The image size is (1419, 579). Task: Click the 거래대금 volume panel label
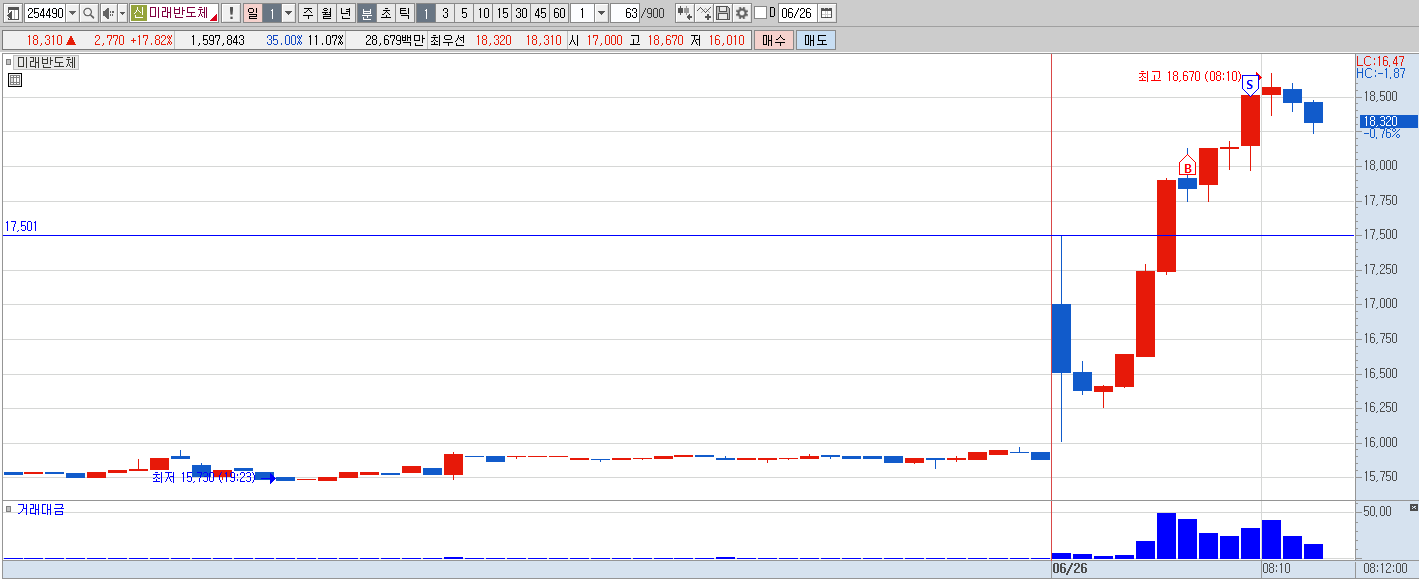coord(41,509)
